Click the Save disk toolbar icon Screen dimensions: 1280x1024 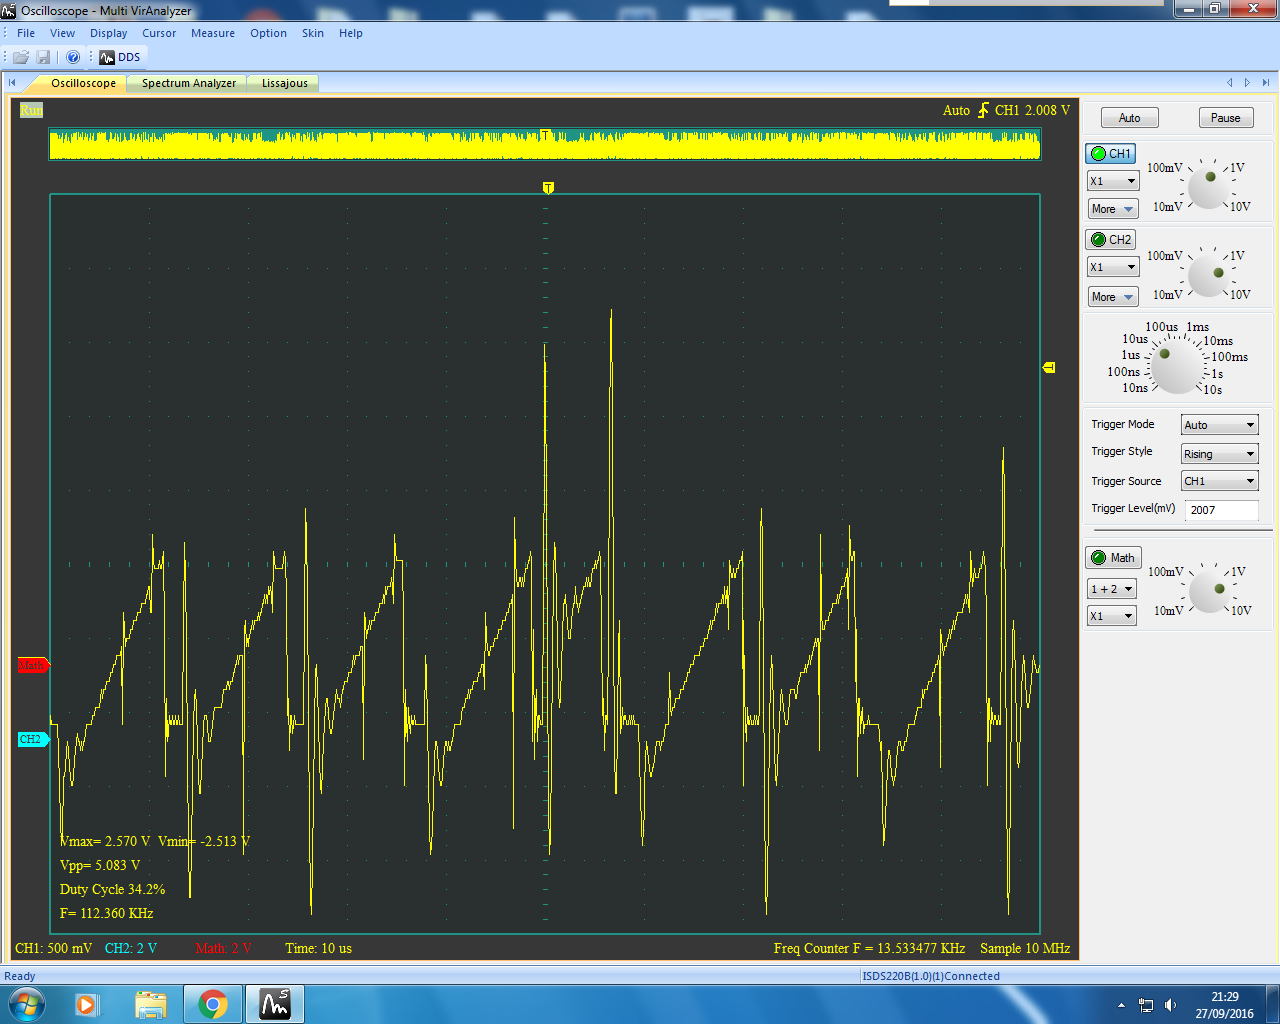(43, 57)
